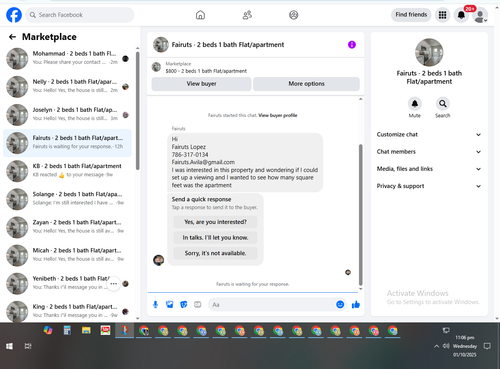Viewport: 500px width, 369px height.
Task: Open the listing thumbnail in the chat header
Action: point(161,45)
